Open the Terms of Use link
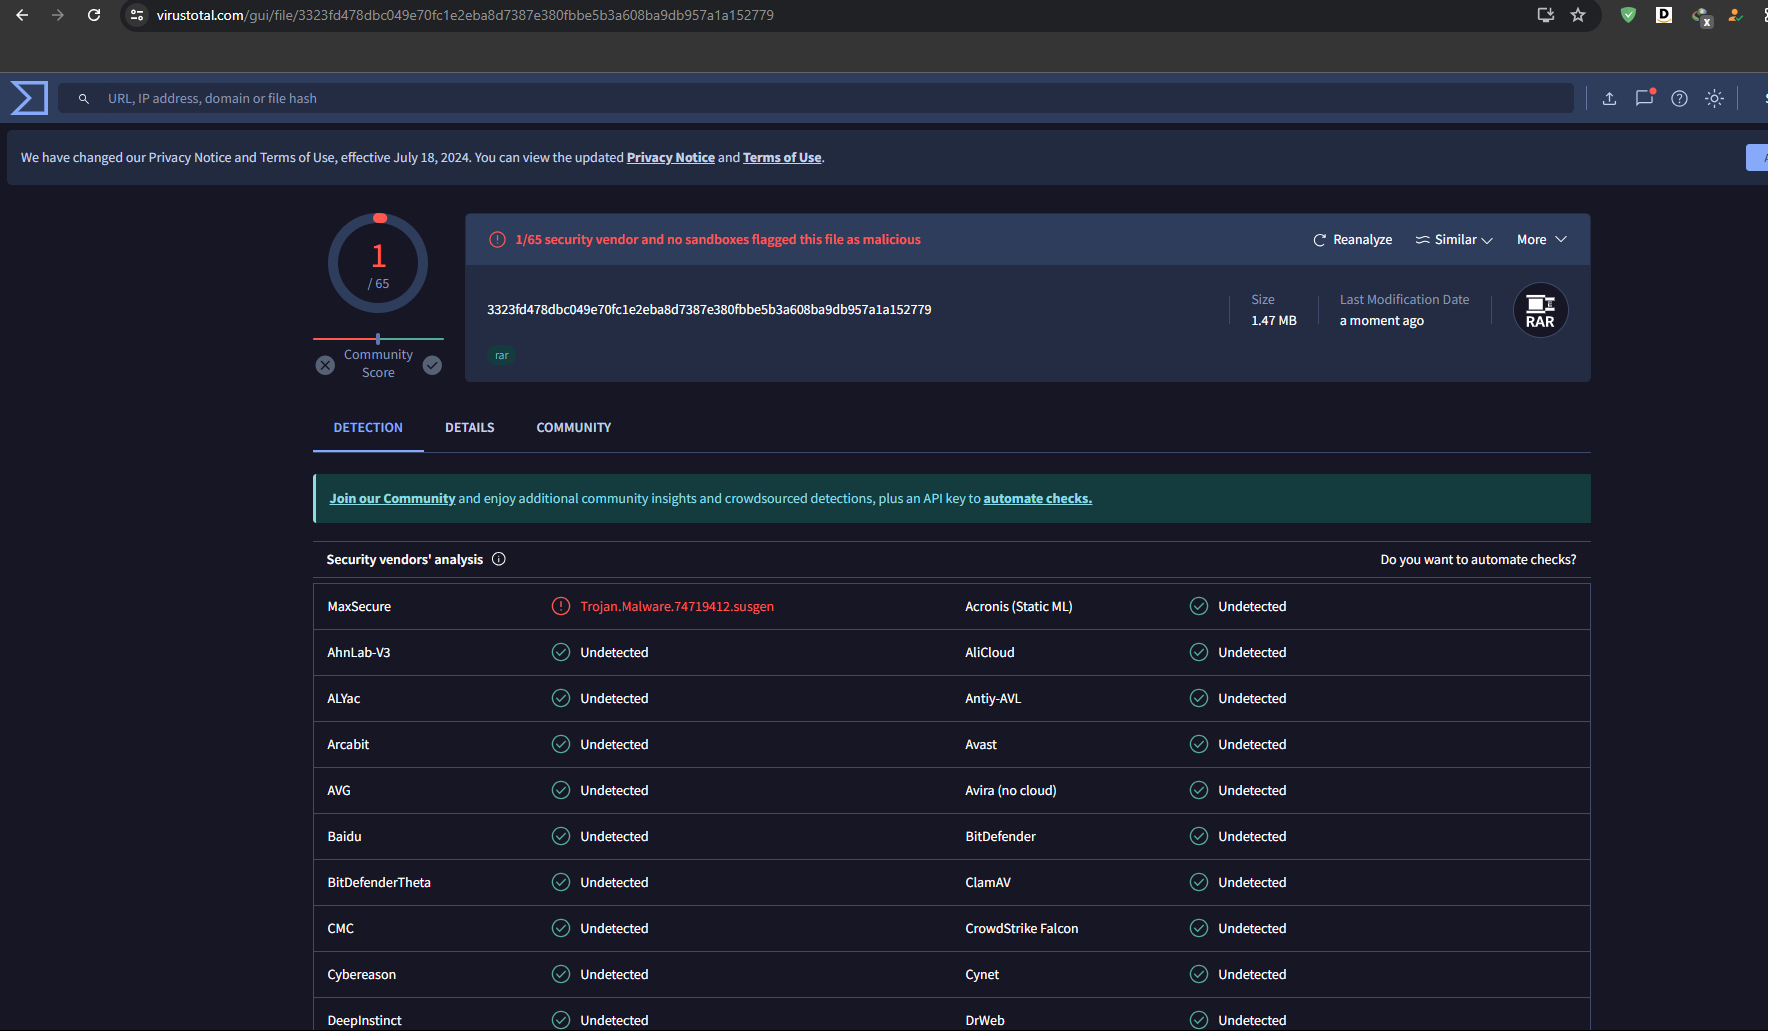Image resolution: width=1768 pixels, height=1031 pixels. click(x=782, y=157)
